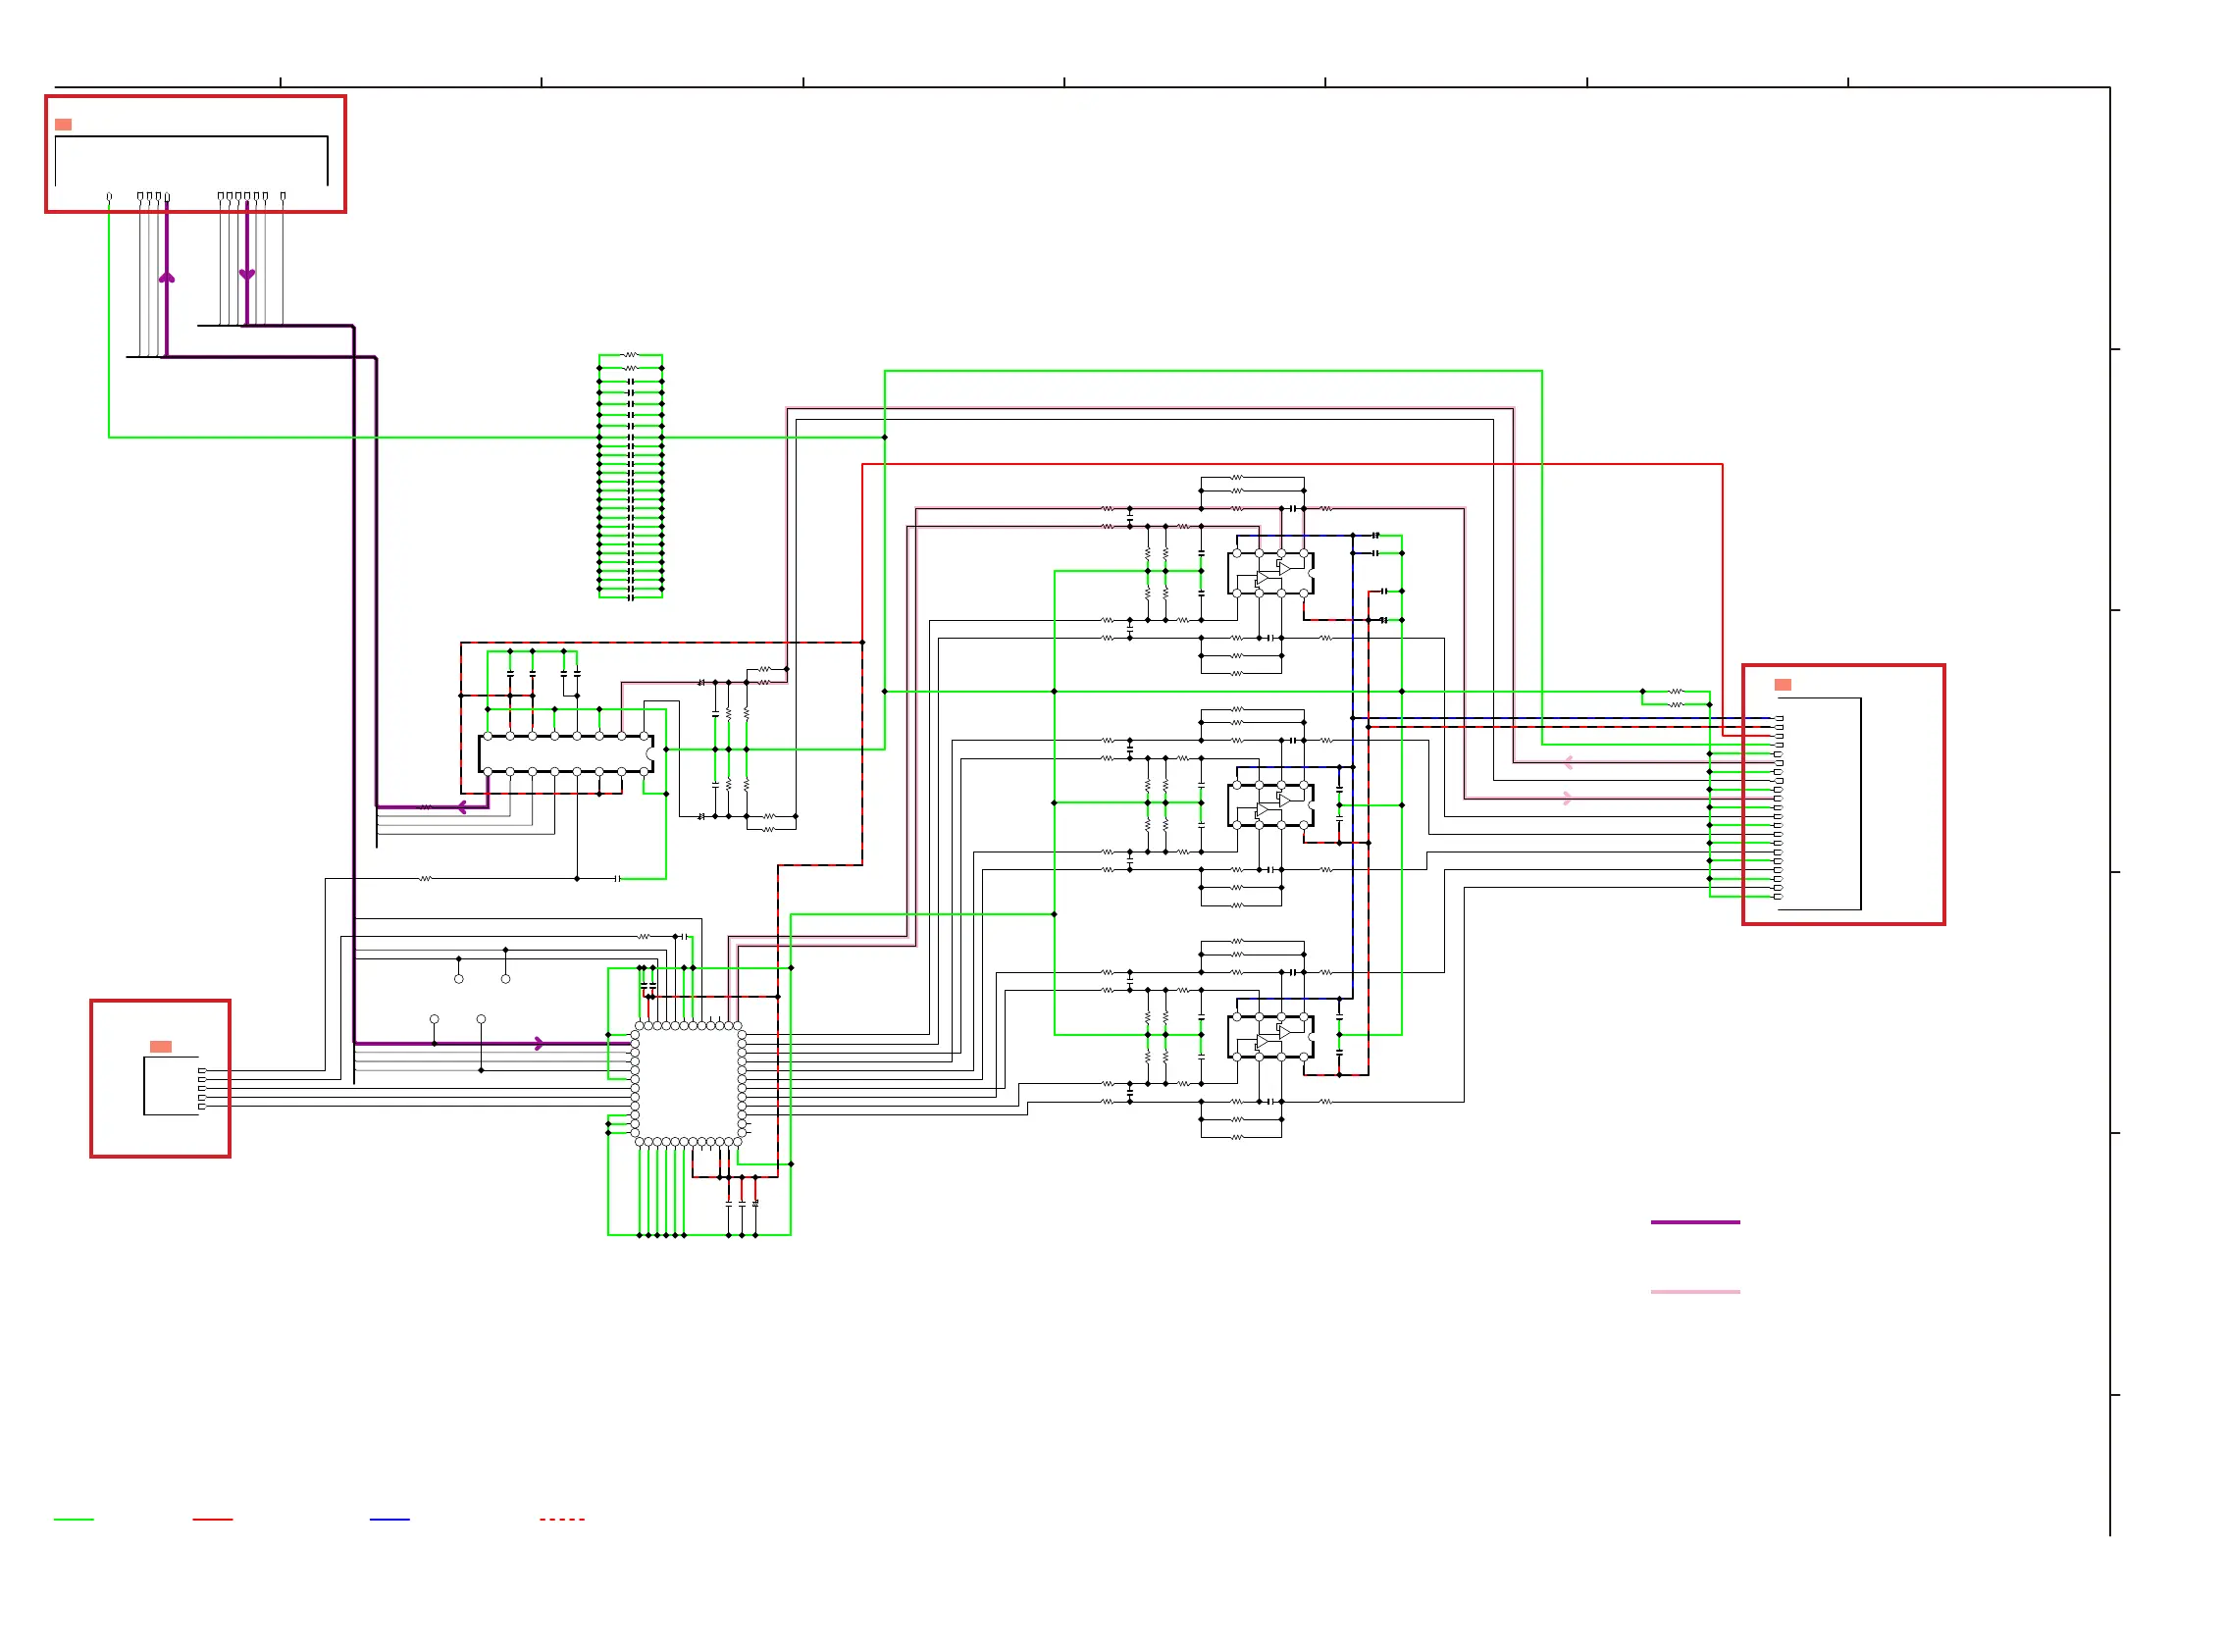Select the green line legend sample
2225x1652 pixels.
[73, 1520]
